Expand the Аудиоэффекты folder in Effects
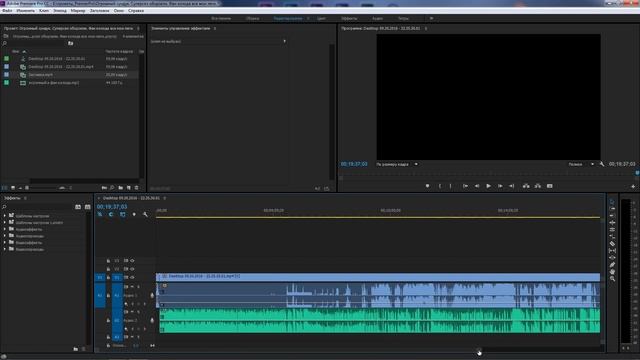This screenshot has height=360, width=640. pos(5,229)
